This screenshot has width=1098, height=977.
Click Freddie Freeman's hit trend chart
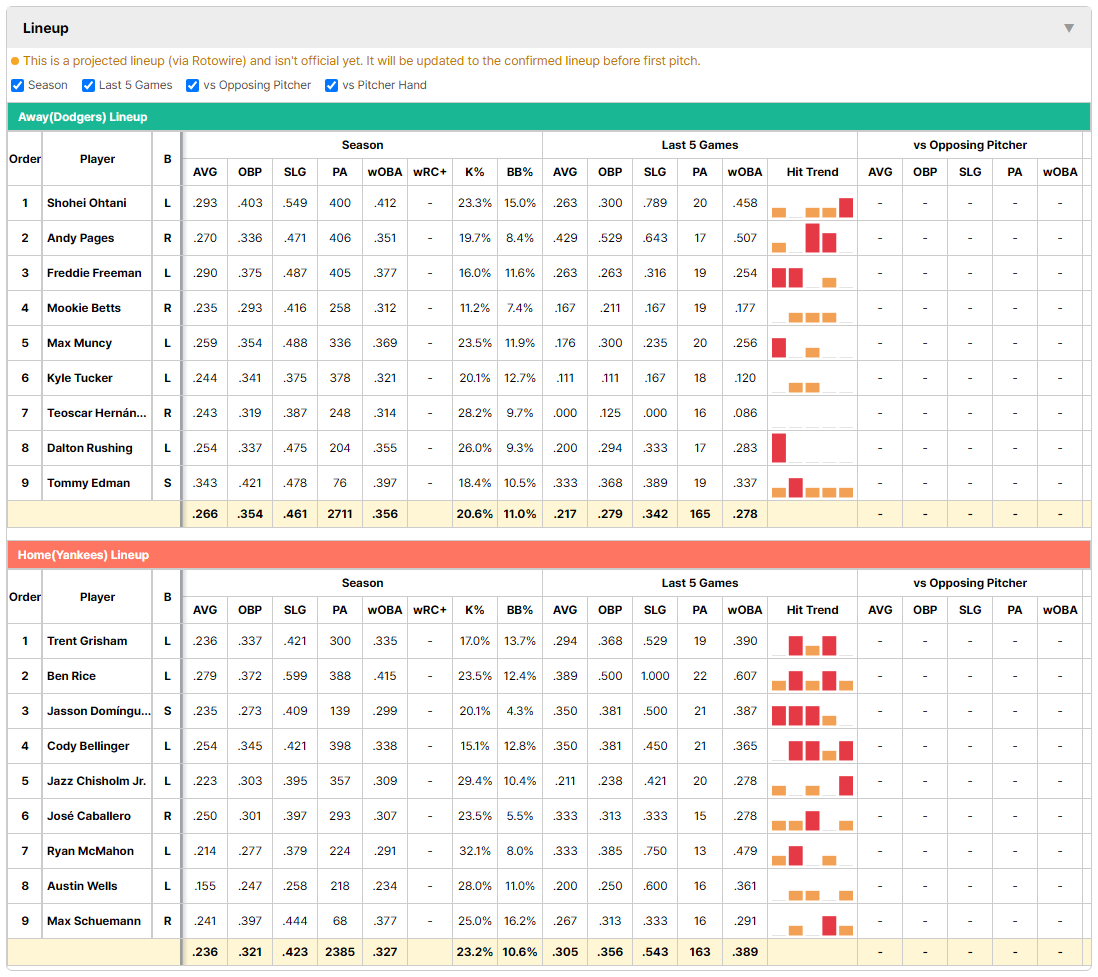[x=812, y=277]
